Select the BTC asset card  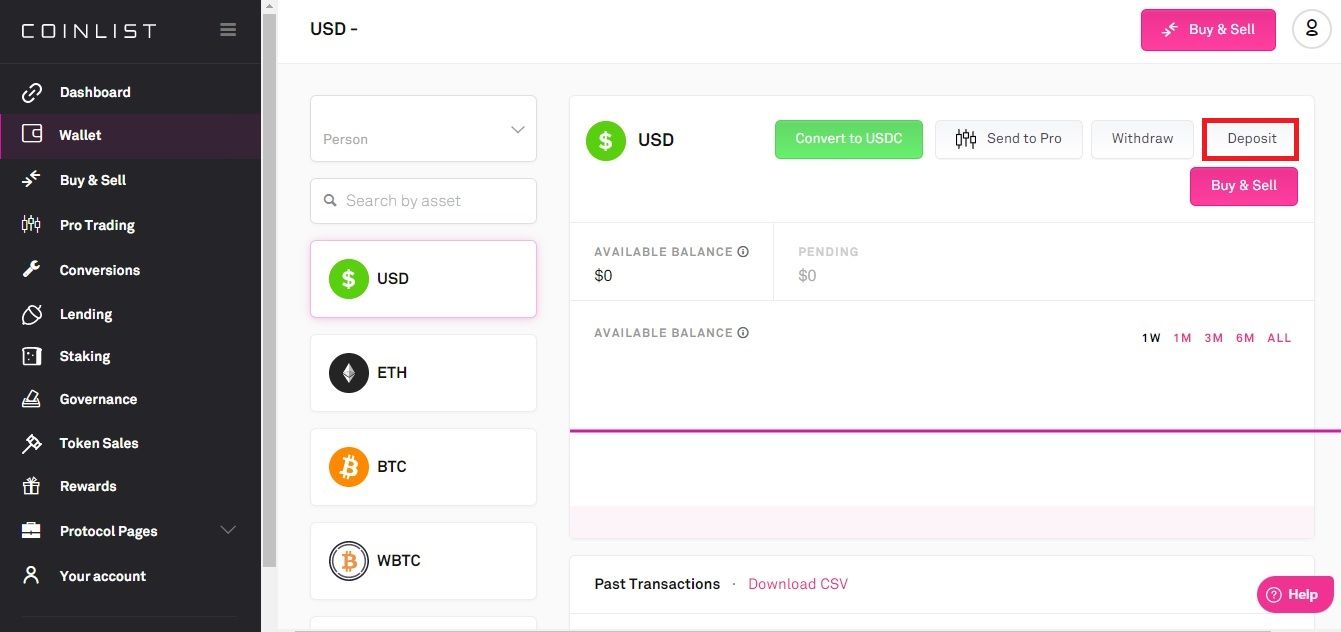coord(423,467)
